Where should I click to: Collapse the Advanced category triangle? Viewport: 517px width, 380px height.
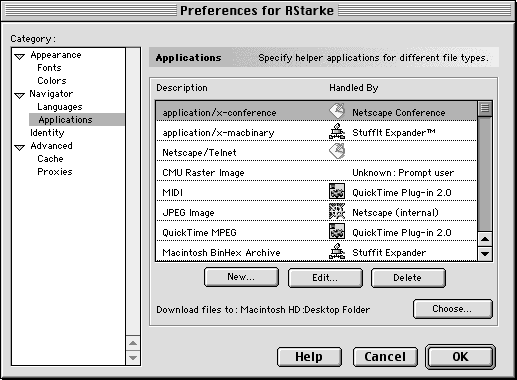coord(20,147)
